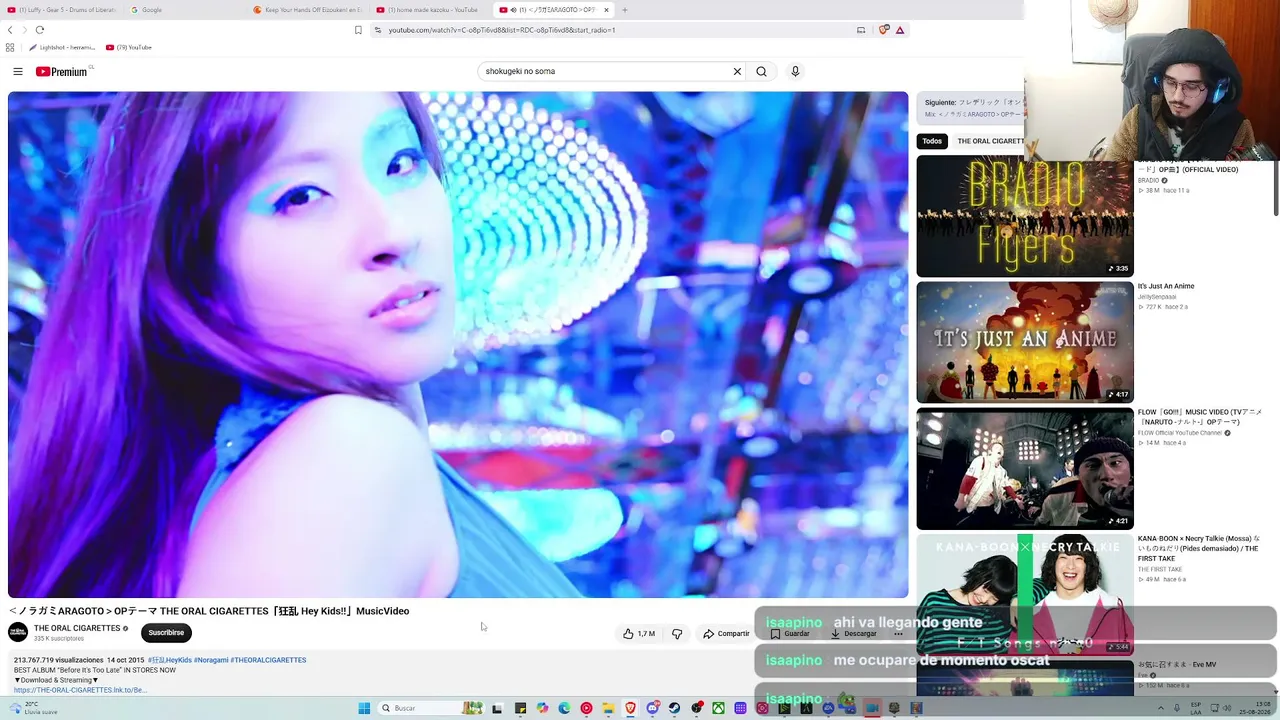Play the It's Just An Anime thumbnail
Screen dimensions: 1280x720
[x=1025, y=342]
